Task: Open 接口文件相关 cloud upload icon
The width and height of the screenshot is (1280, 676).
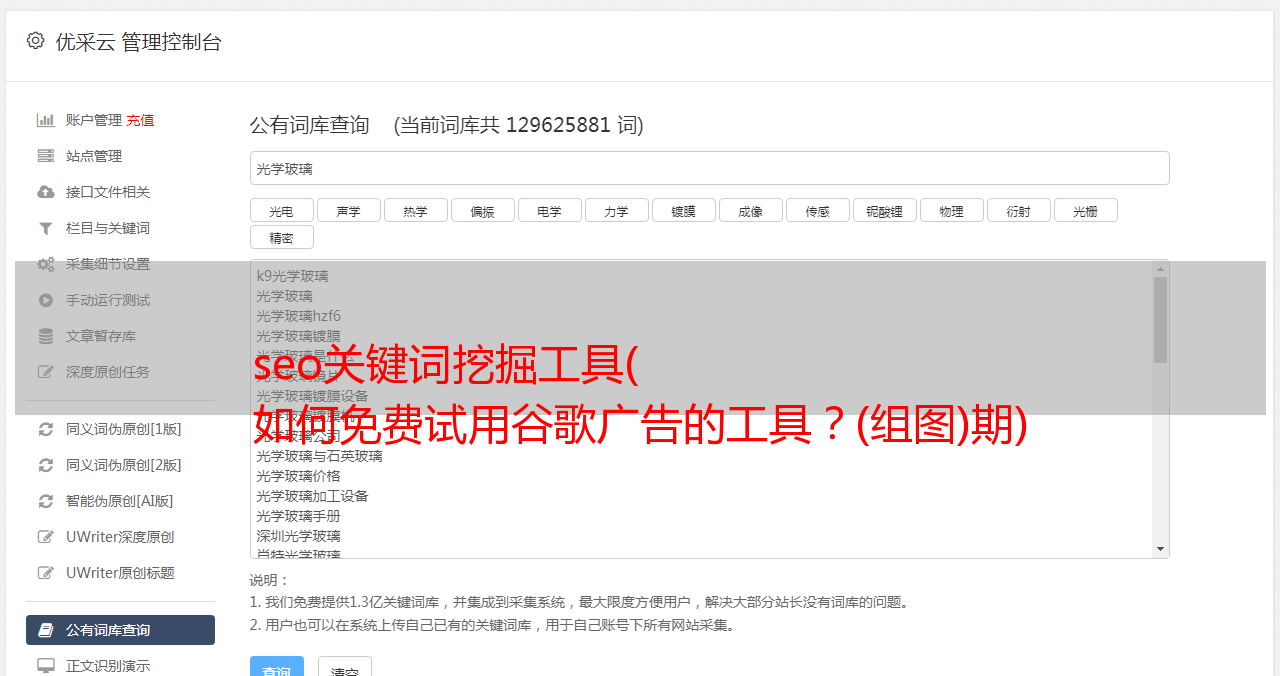Action: pyautogui.click(x=46, y=192)
